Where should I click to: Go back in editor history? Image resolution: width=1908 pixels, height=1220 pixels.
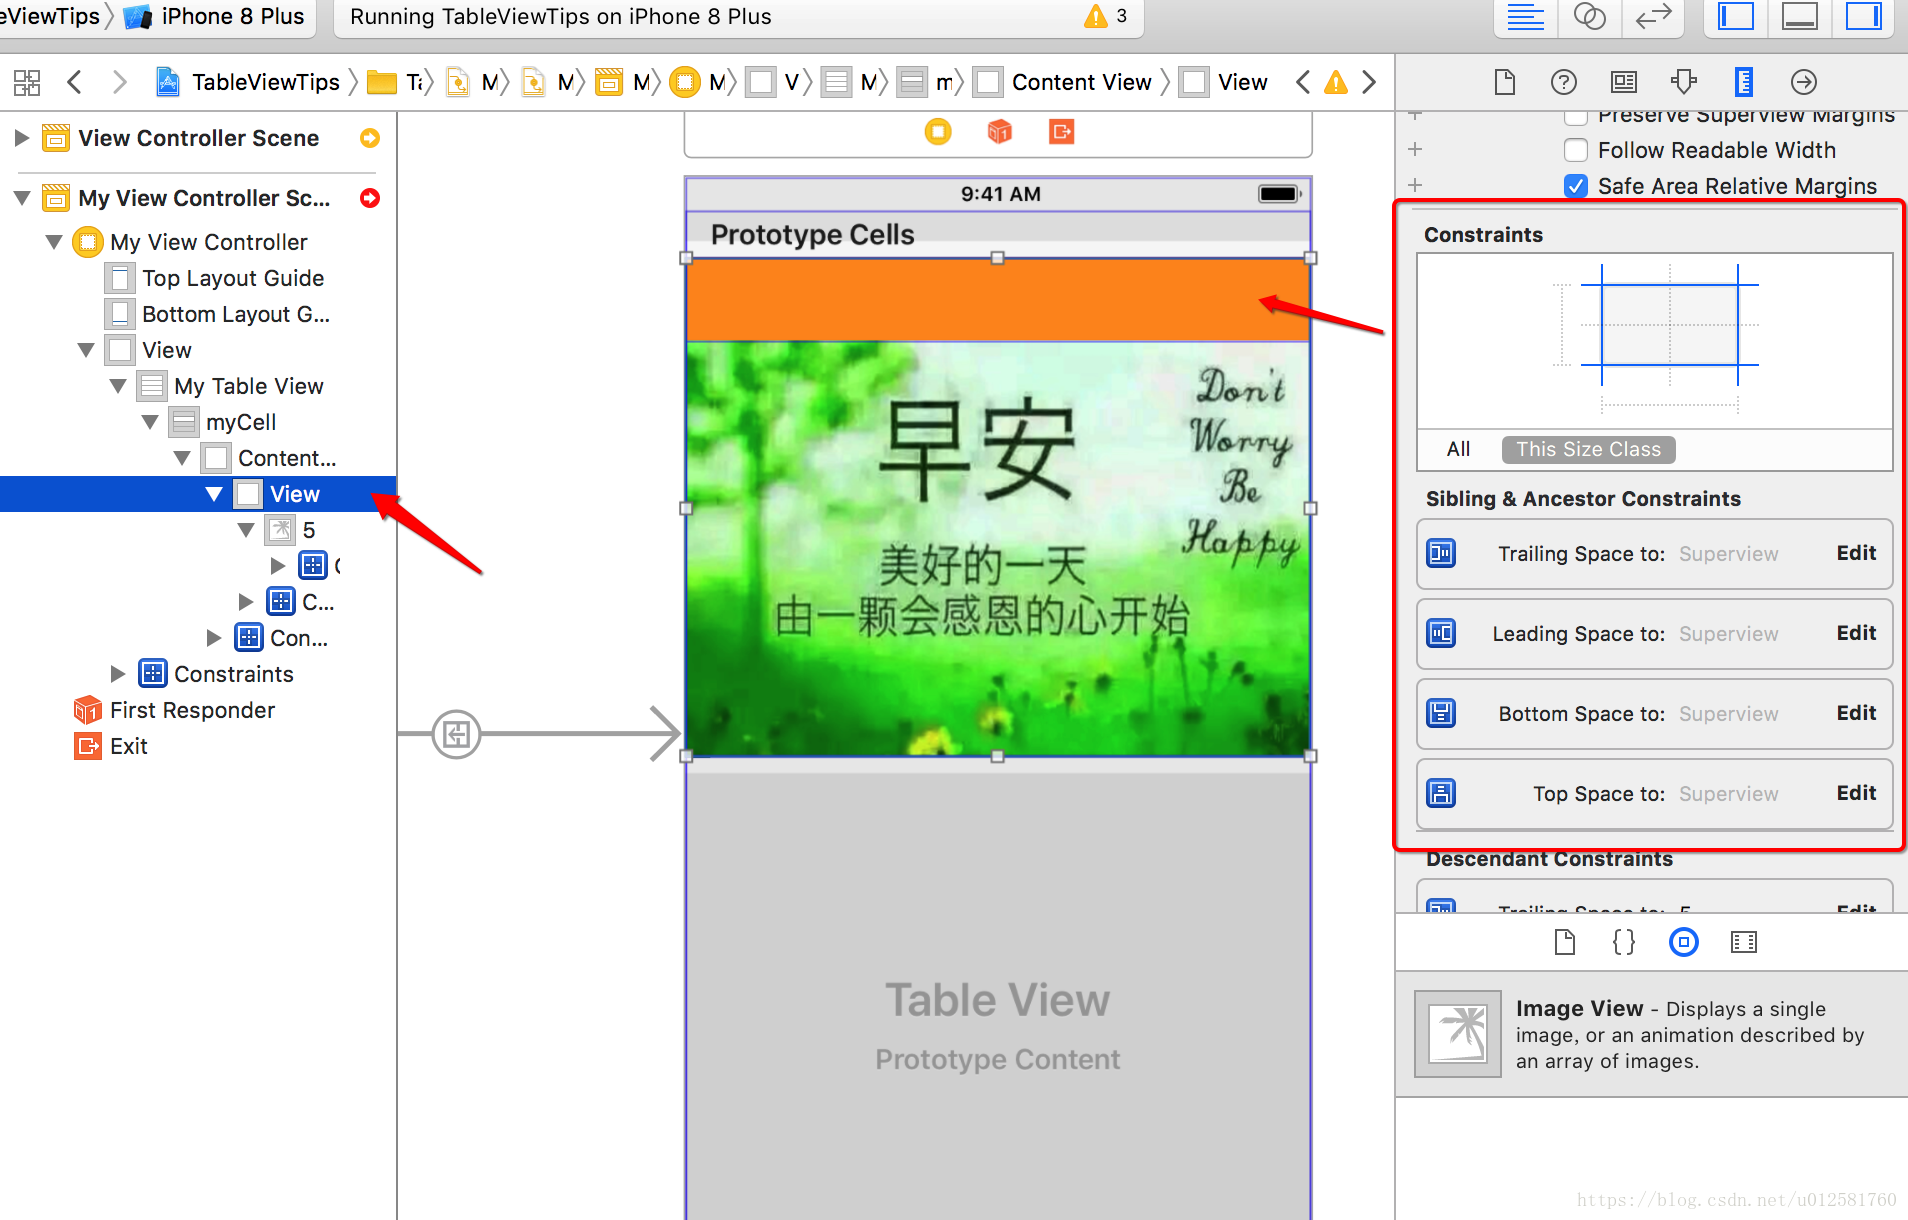(x=74, y=82)
